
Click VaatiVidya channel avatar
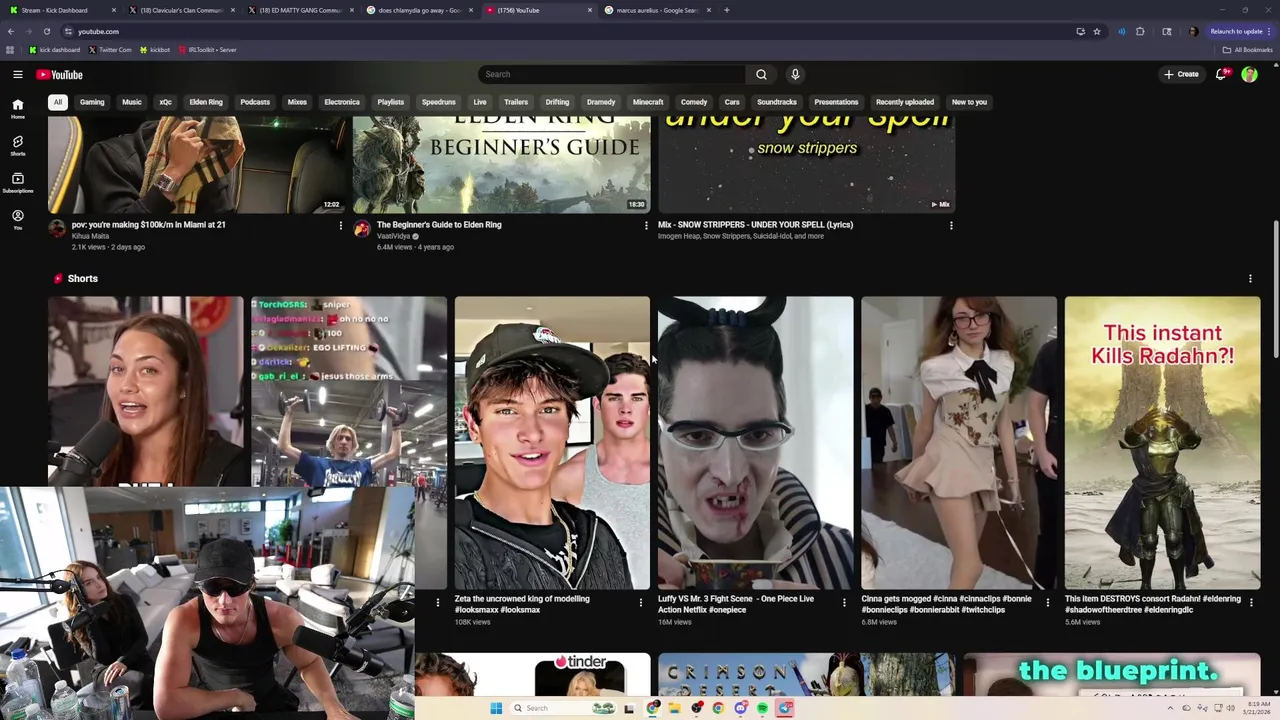[362, 229]
